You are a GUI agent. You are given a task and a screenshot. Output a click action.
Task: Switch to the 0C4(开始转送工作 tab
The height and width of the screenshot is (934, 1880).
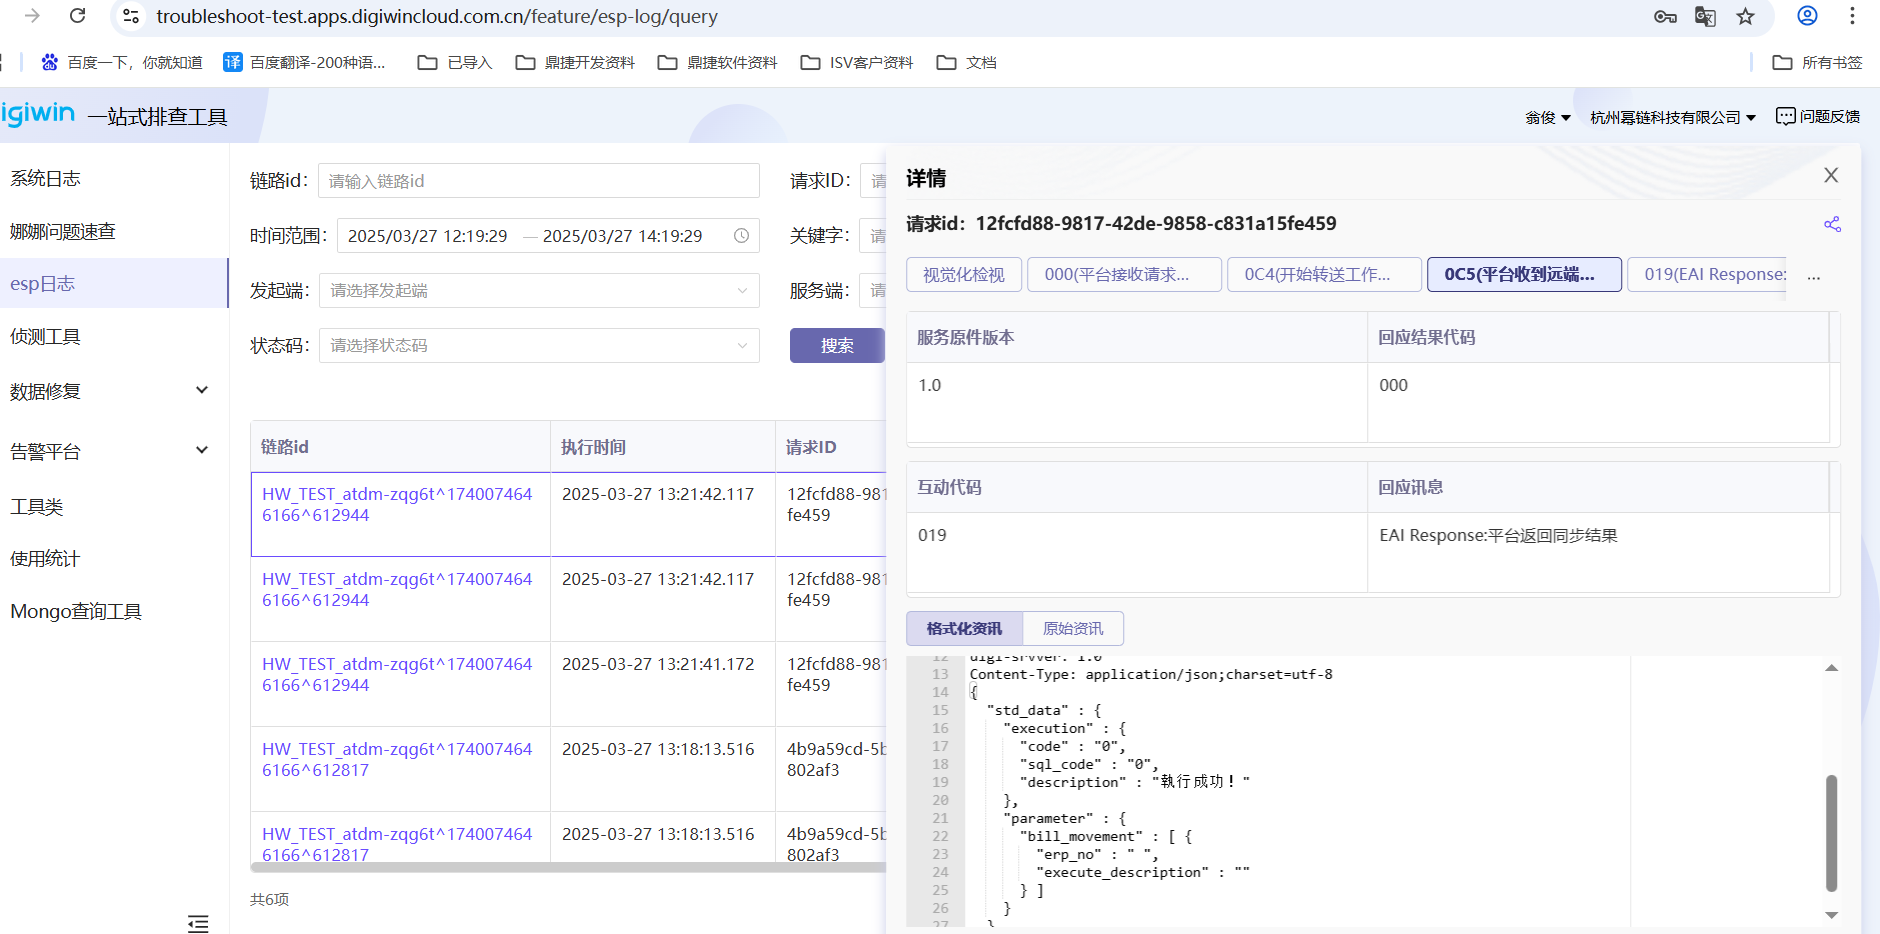(x=1324, y=274)
